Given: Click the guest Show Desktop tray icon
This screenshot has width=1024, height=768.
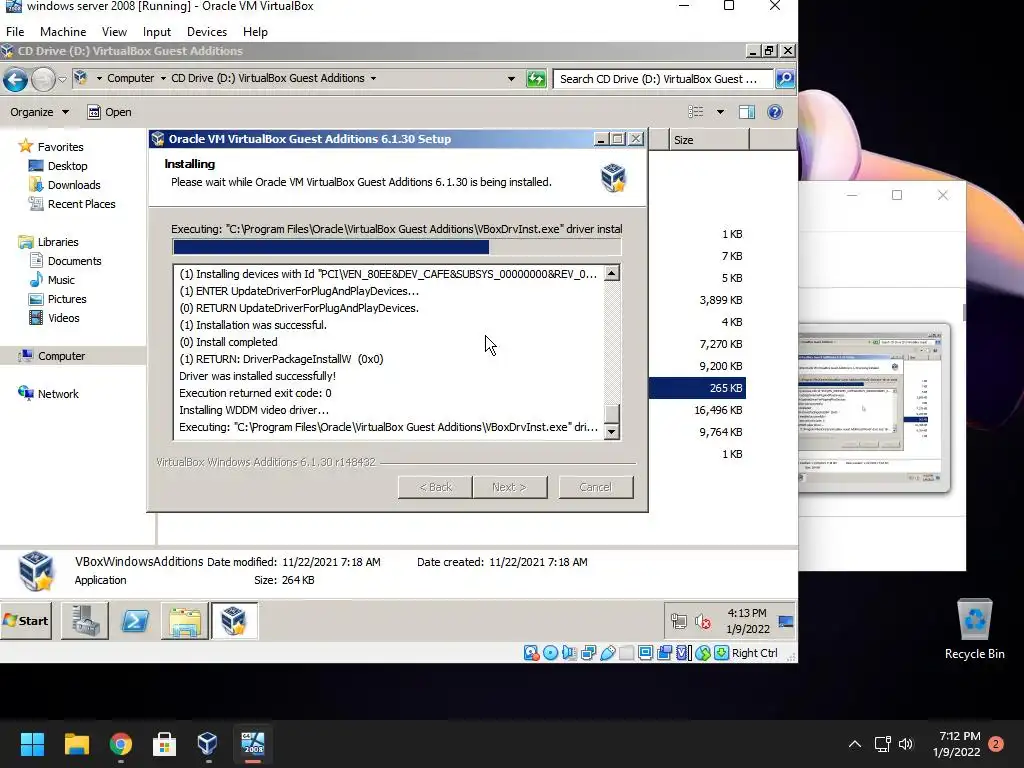Looking at the screenshot, I should 786,621.
